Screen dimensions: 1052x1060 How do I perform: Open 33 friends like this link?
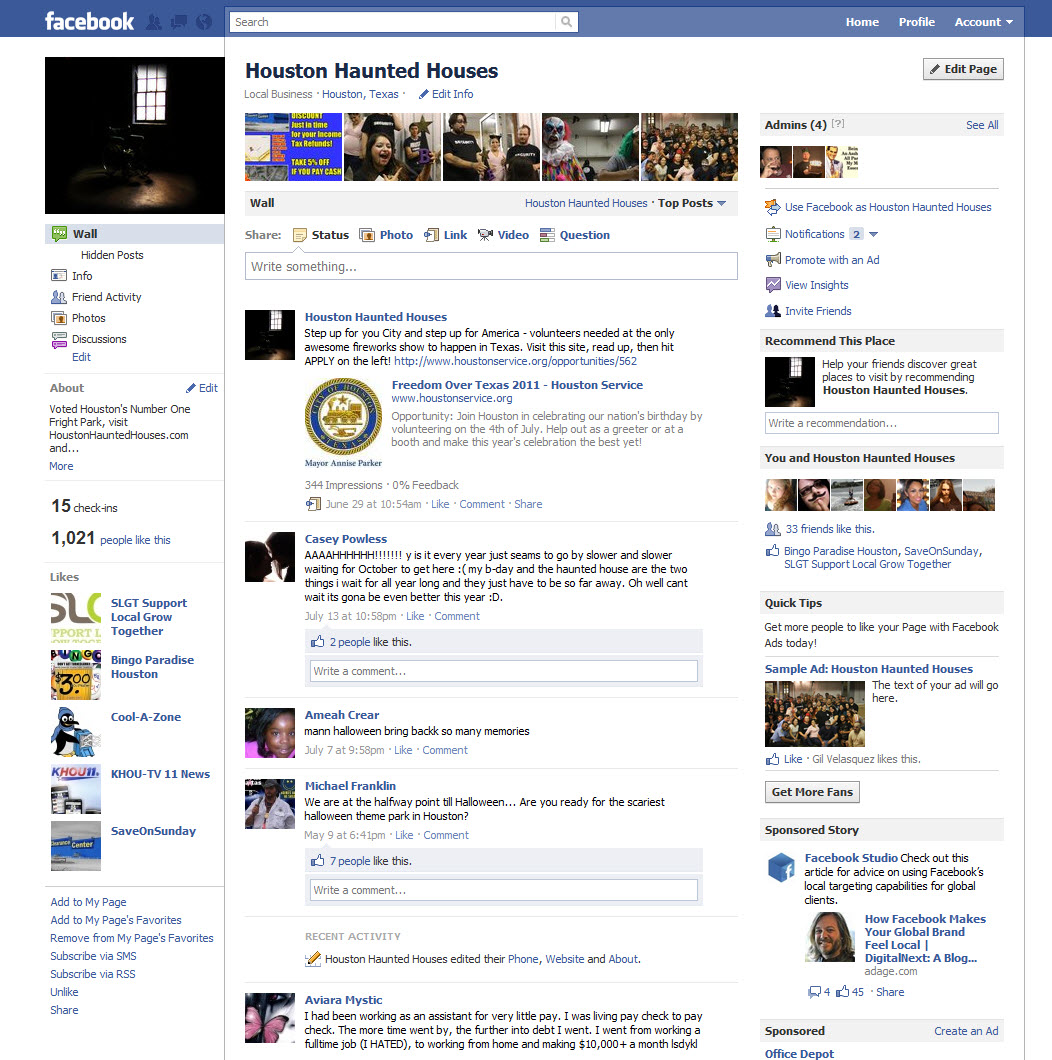[x=830, y=529]
